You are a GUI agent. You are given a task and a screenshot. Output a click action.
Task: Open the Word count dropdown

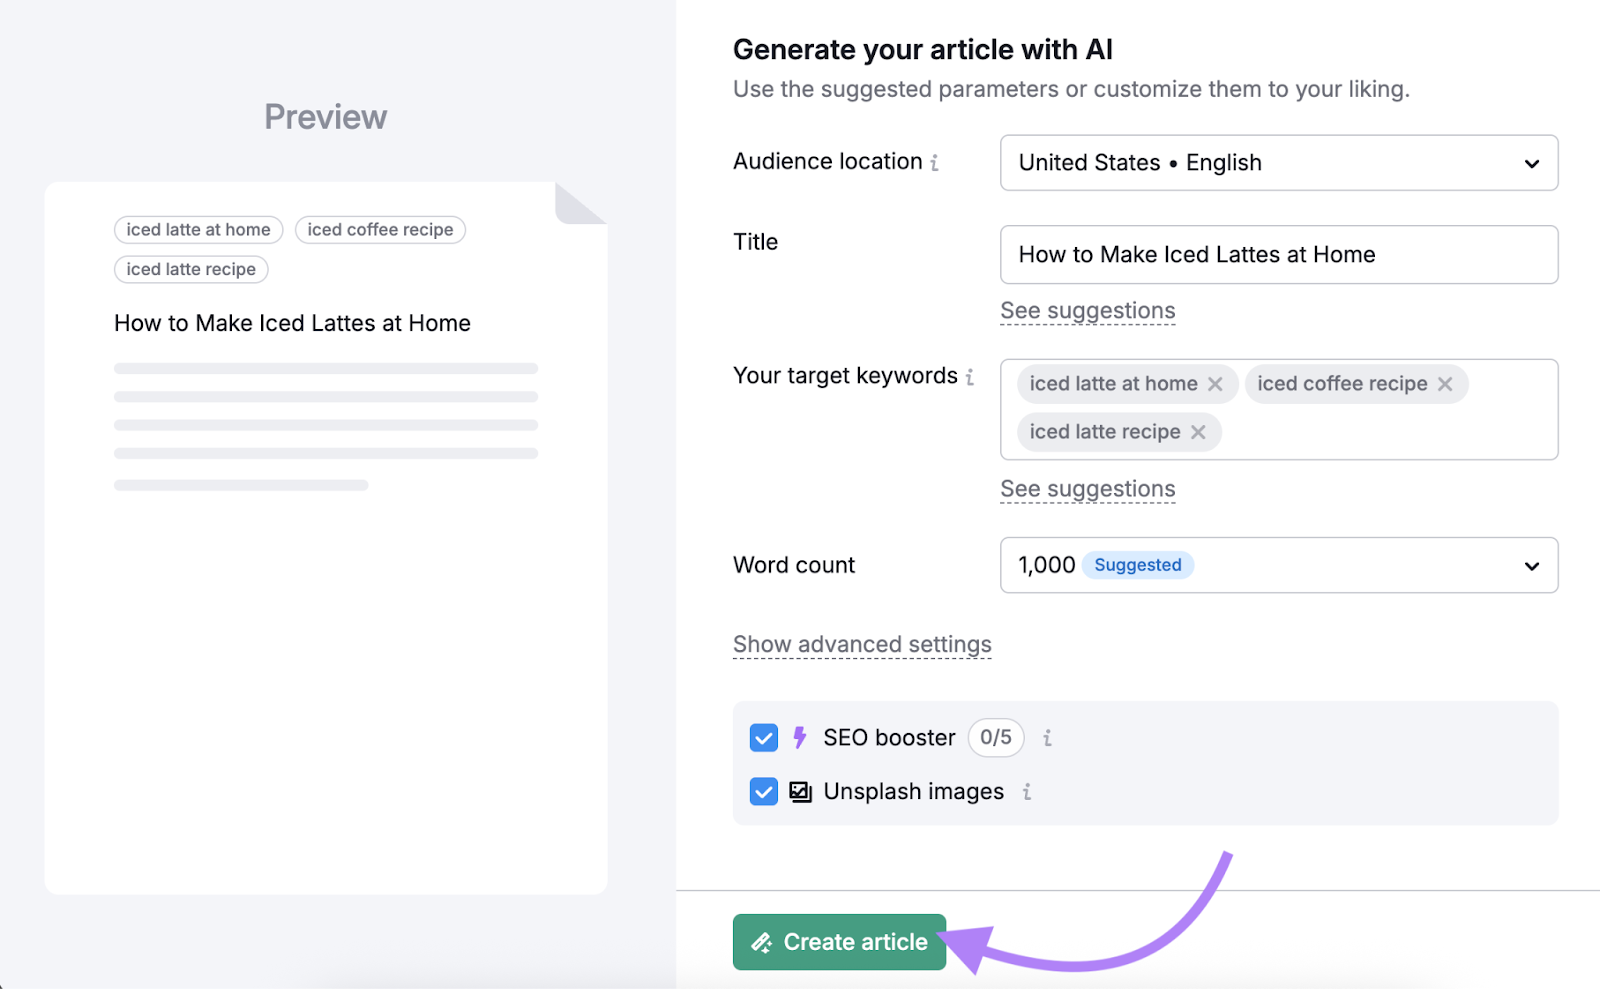[1531, 565]
